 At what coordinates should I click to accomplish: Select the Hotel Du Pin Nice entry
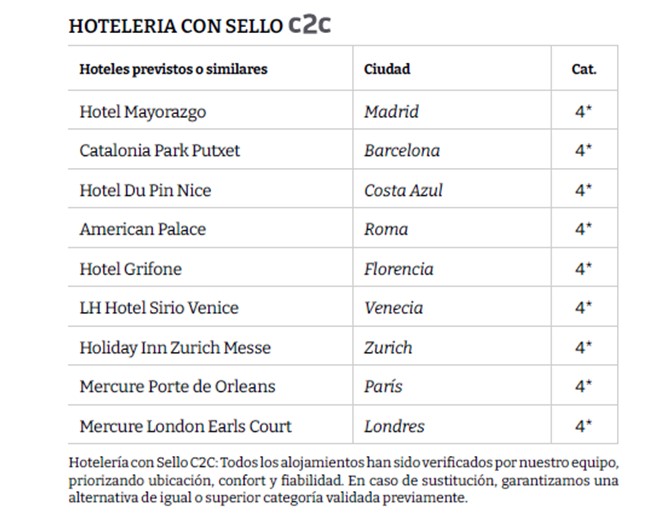click(x=145, y=190)
